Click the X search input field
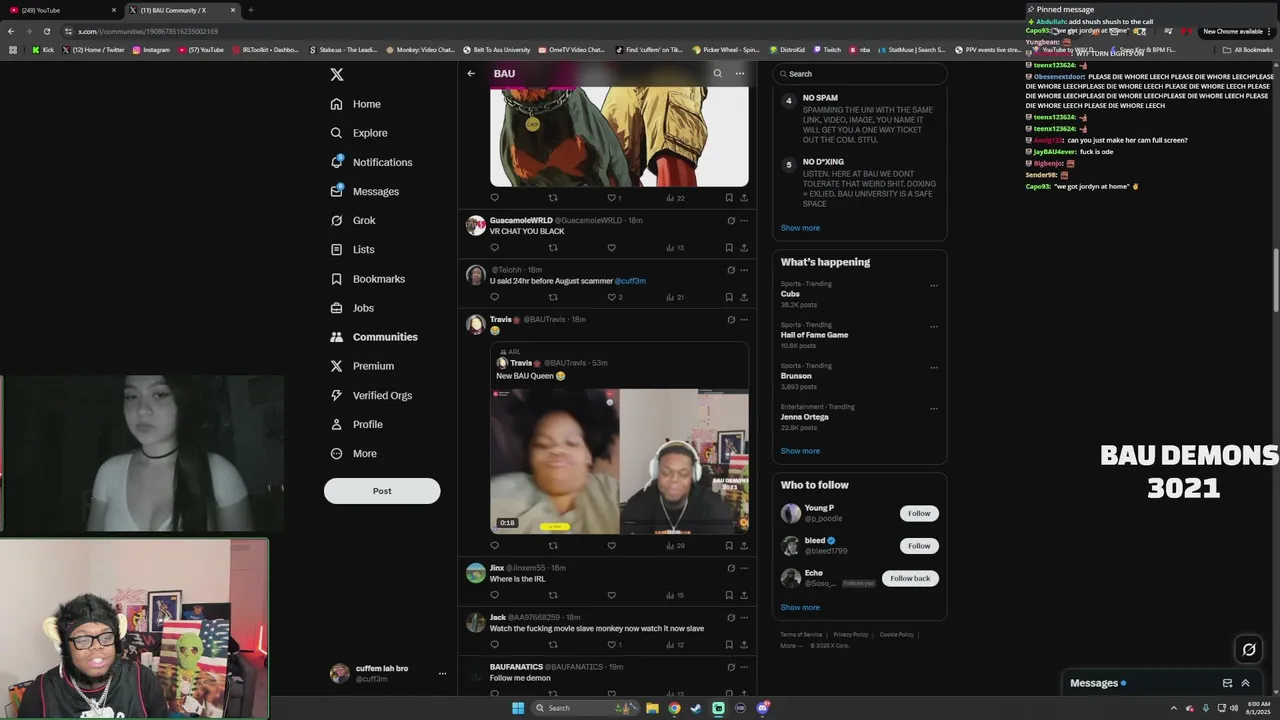This screenshot has height=720, width=1280. point(860,74)
